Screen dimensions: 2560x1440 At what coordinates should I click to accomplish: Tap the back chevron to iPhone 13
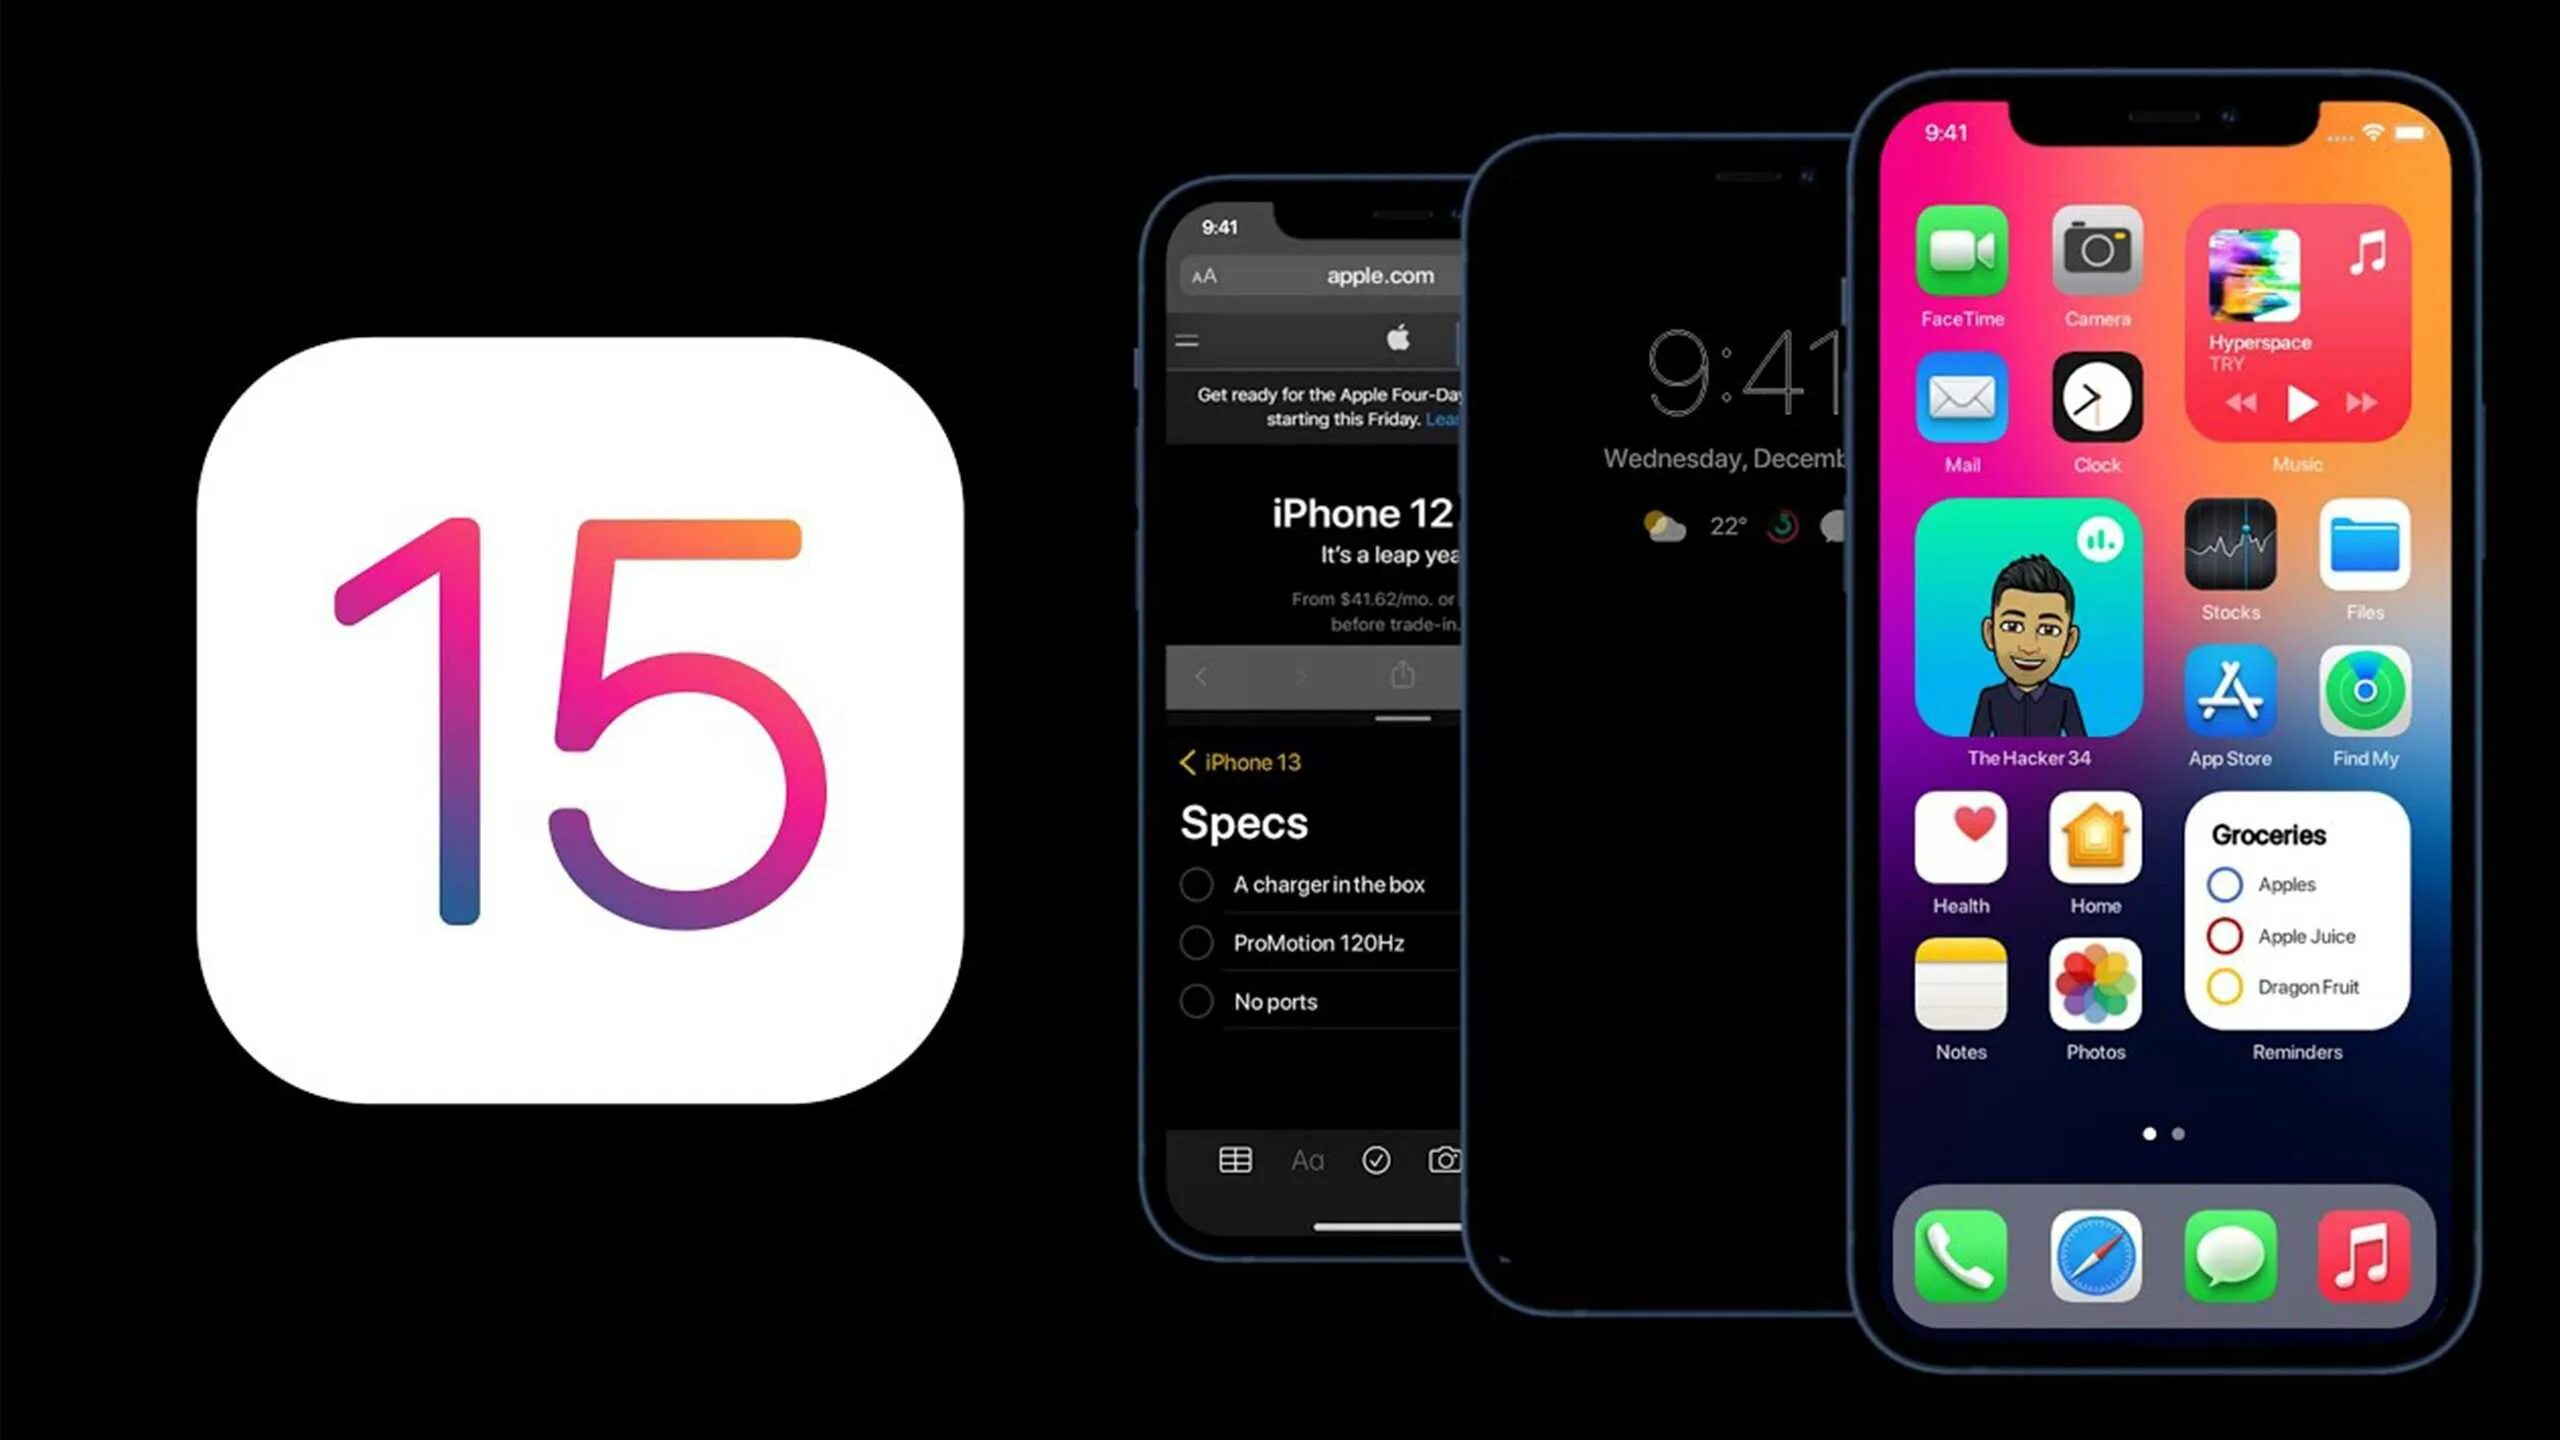point(1187,760)
